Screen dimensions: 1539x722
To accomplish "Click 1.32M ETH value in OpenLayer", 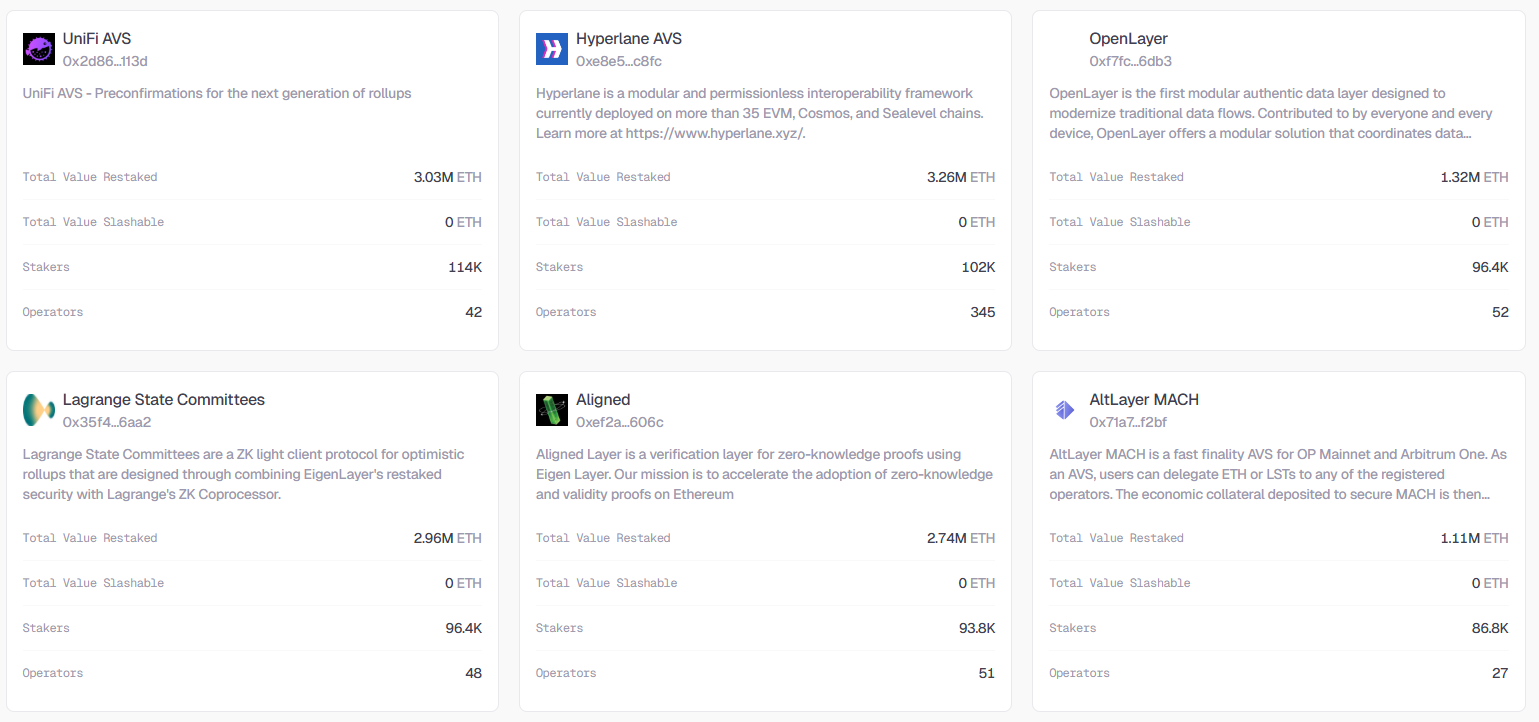I will (x=1475, y=177).
